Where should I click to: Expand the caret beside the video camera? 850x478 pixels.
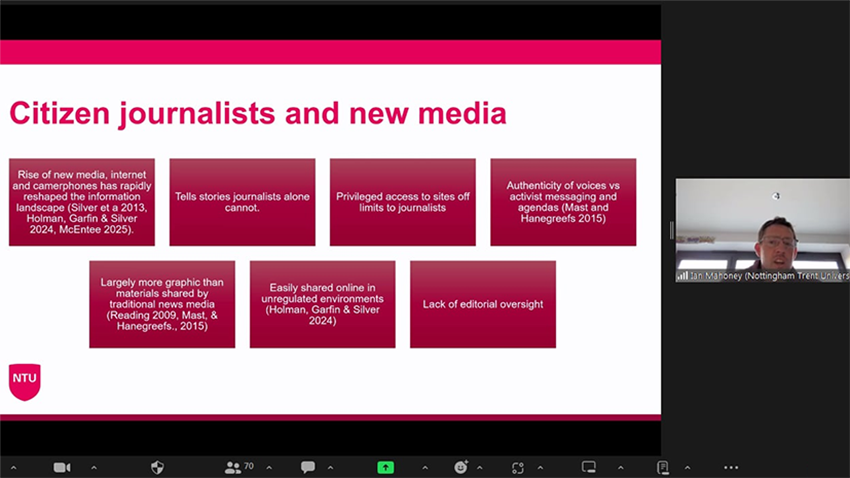pyautogui.click(x=94, y=467)
